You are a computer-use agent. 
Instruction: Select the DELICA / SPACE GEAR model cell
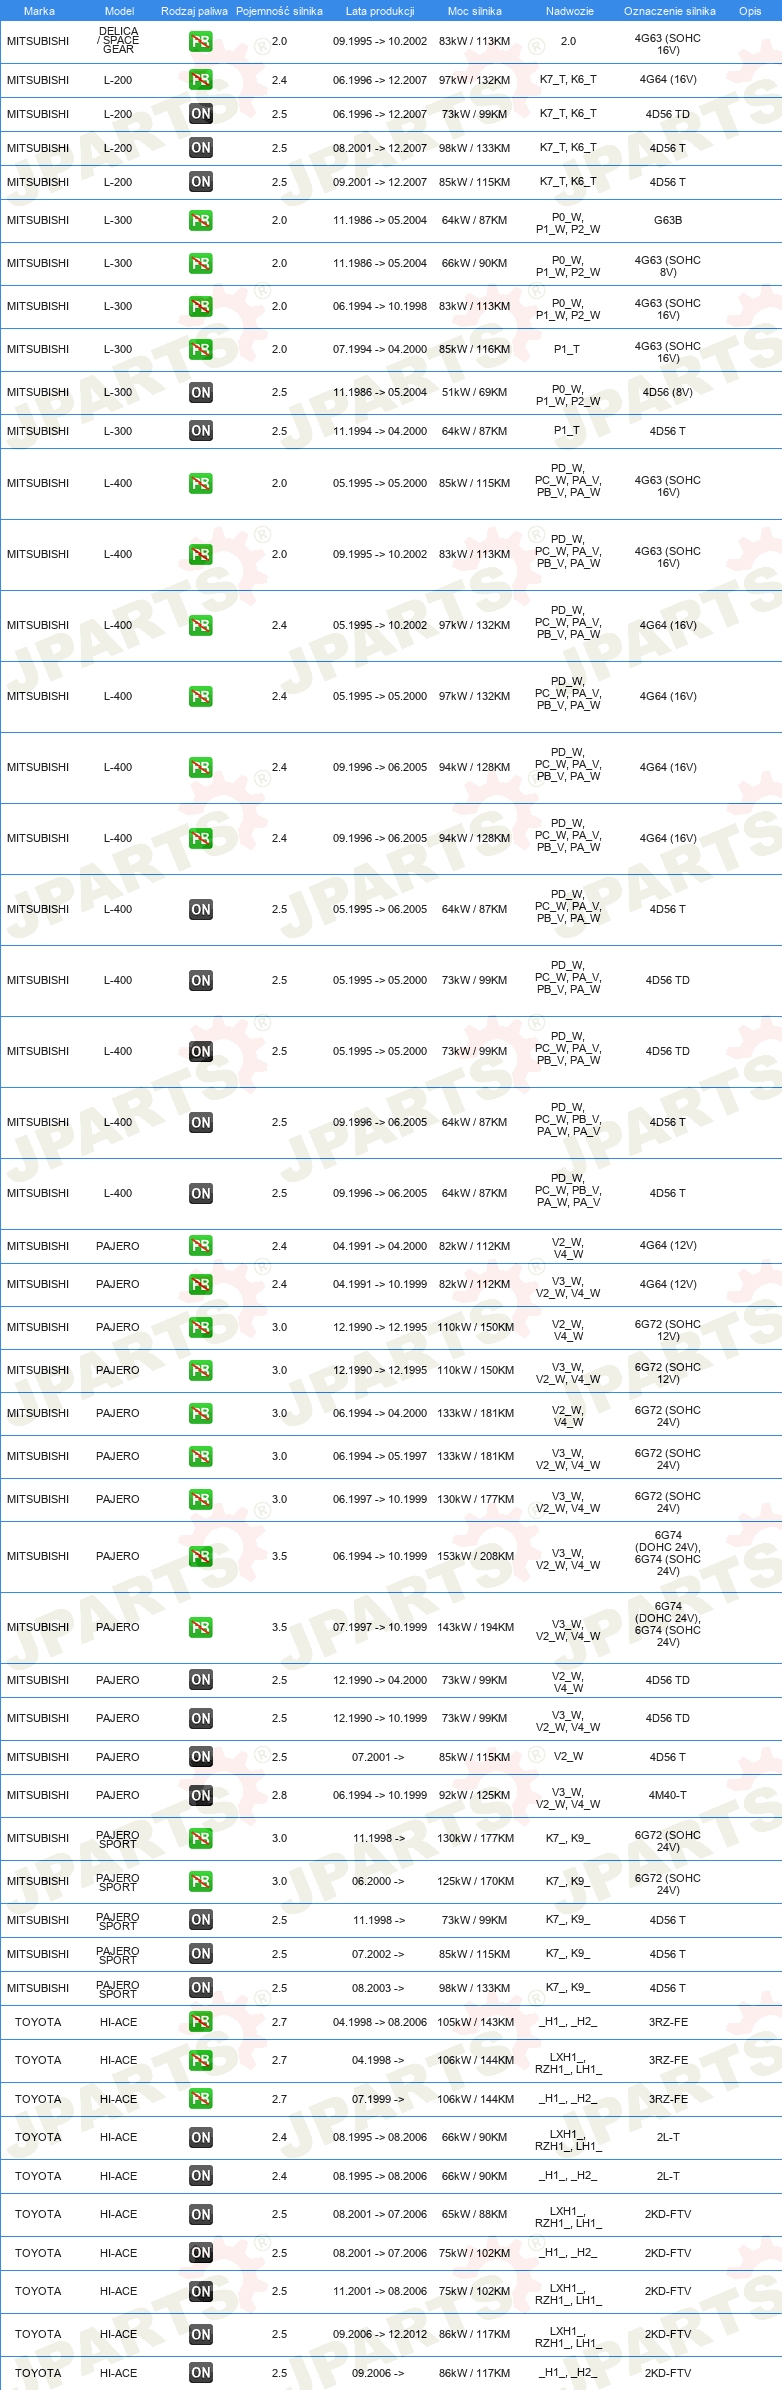(118, 40)
